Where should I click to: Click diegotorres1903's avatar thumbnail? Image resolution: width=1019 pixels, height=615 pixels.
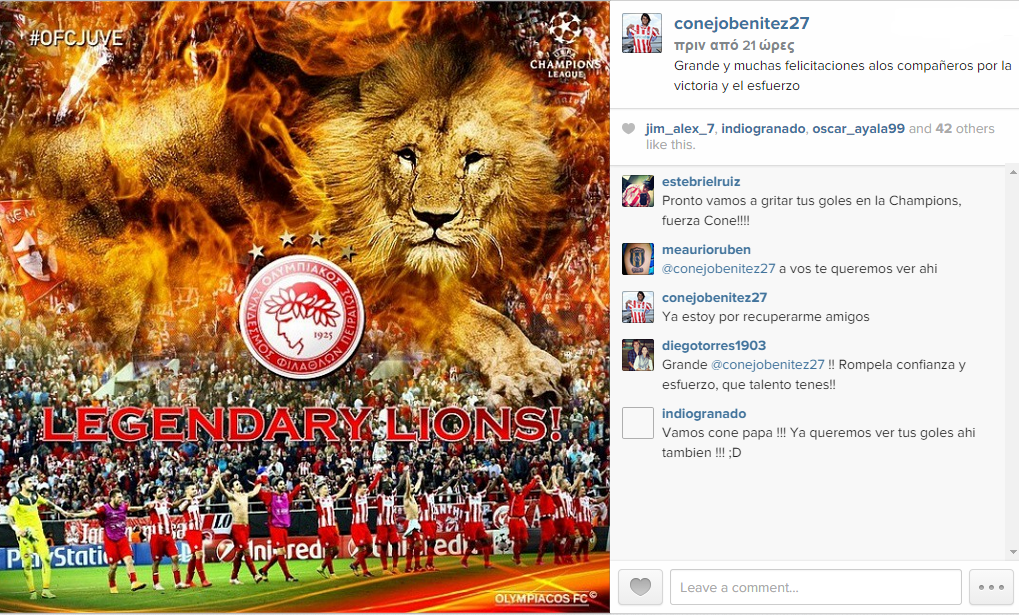638,355
